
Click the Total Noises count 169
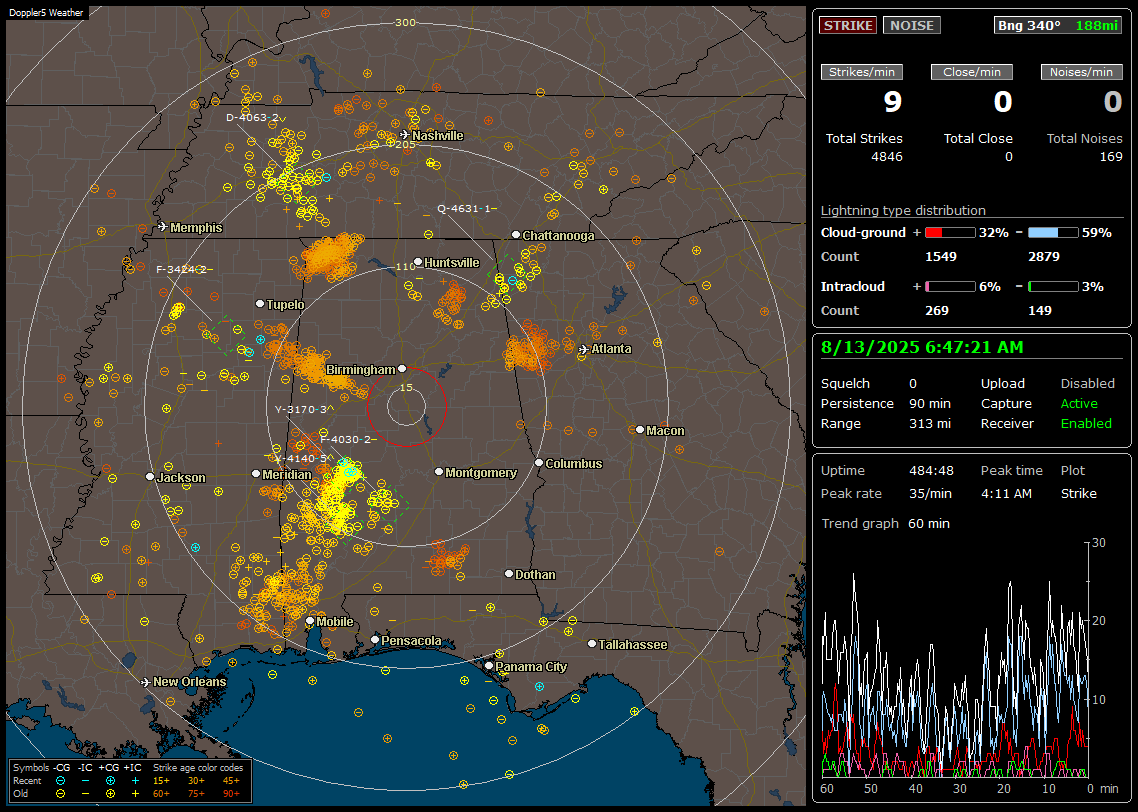(1110, 157)
